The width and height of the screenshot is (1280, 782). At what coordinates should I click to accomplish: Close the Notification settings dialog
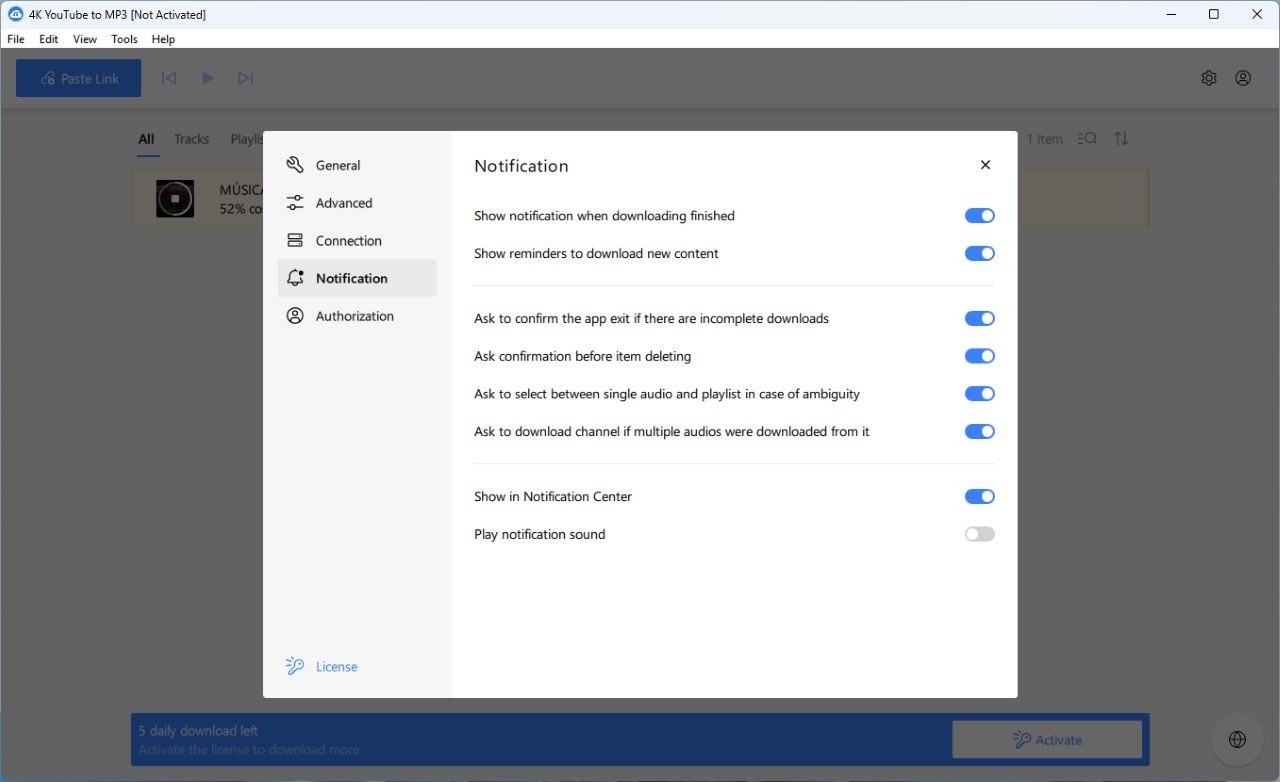pyautogui.click(x=985, y=165)
